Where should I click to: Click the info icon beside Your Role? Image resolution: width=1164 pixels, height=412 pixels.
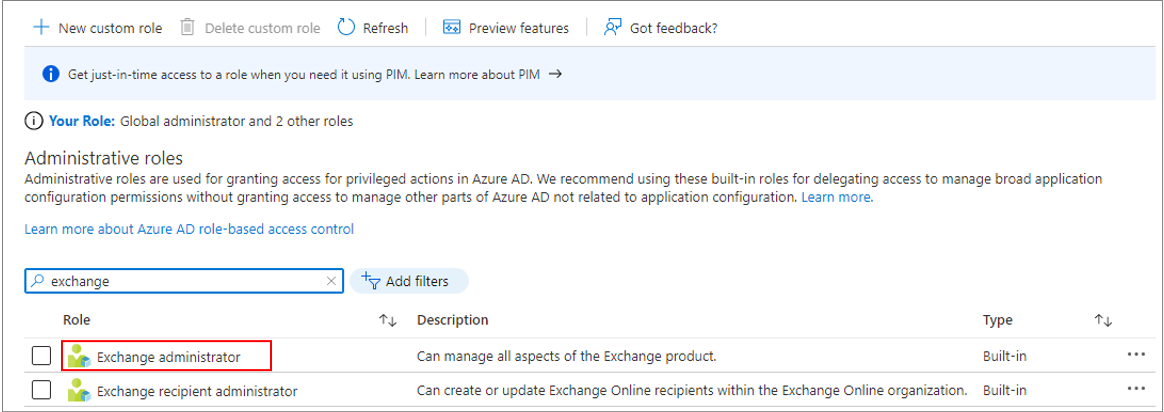tap(33, 121)
